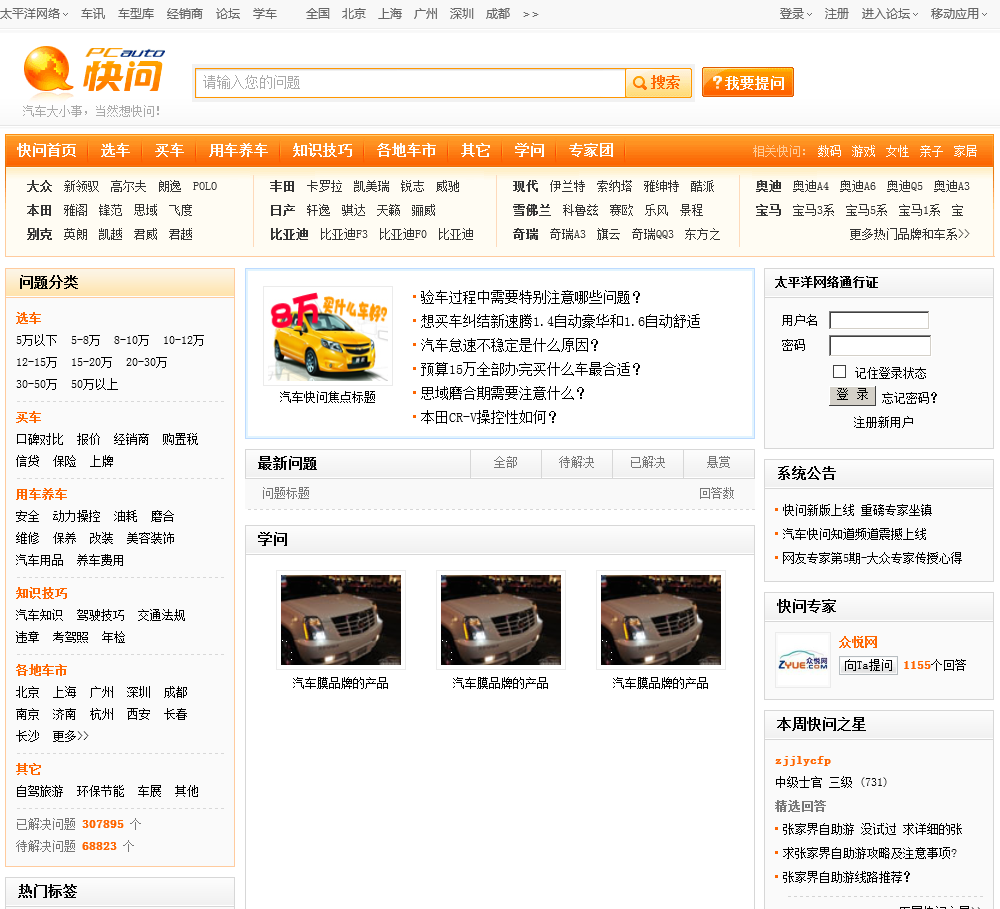Viewport: 1000px width, 909px height.
Task: Open 68823 pending questions count
Action: tap(99, 846)
